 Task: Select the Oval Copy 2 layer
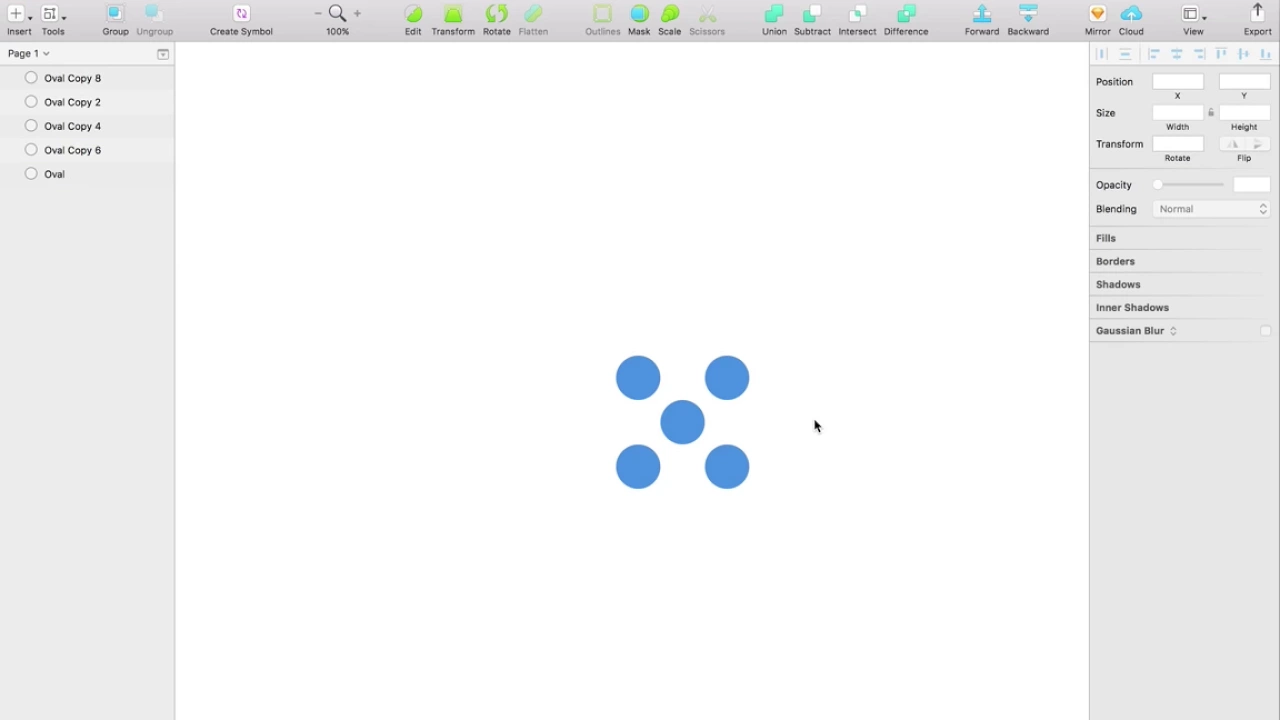pyautogui.click(x=87, y=102)
